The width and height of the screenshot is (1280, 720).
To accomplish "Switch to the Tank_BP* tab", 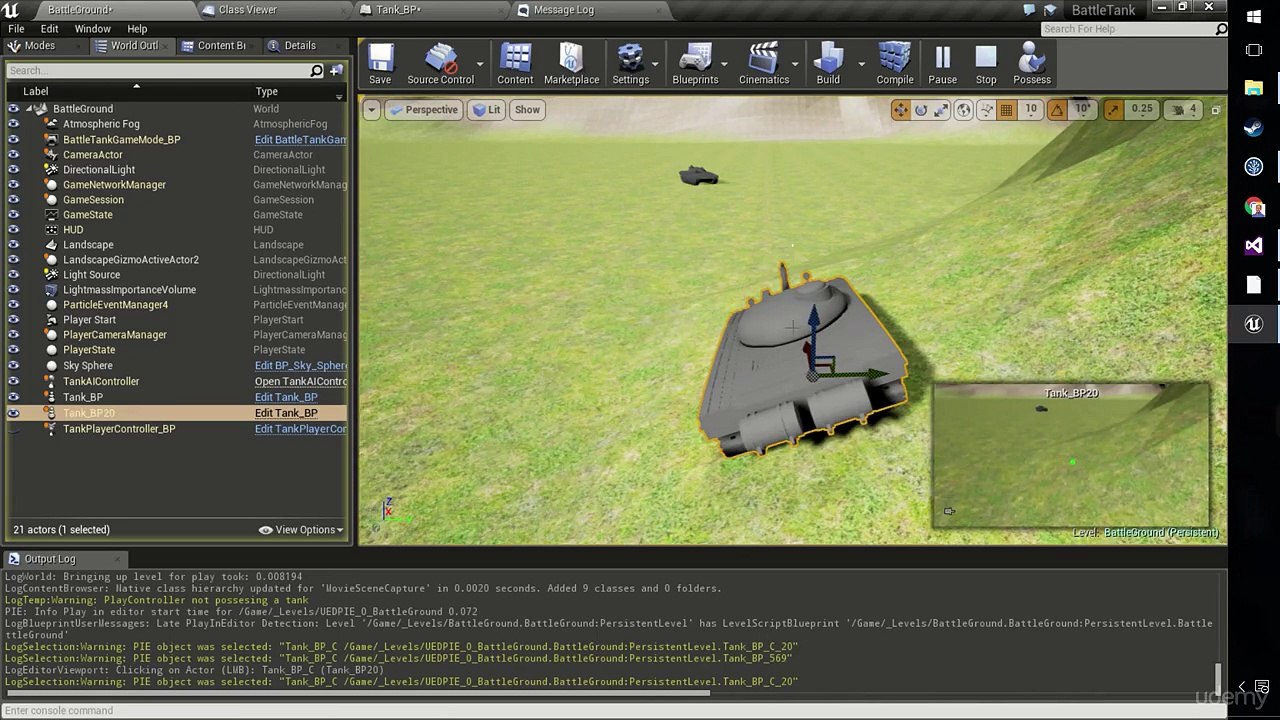I will [x=398, y=10].
